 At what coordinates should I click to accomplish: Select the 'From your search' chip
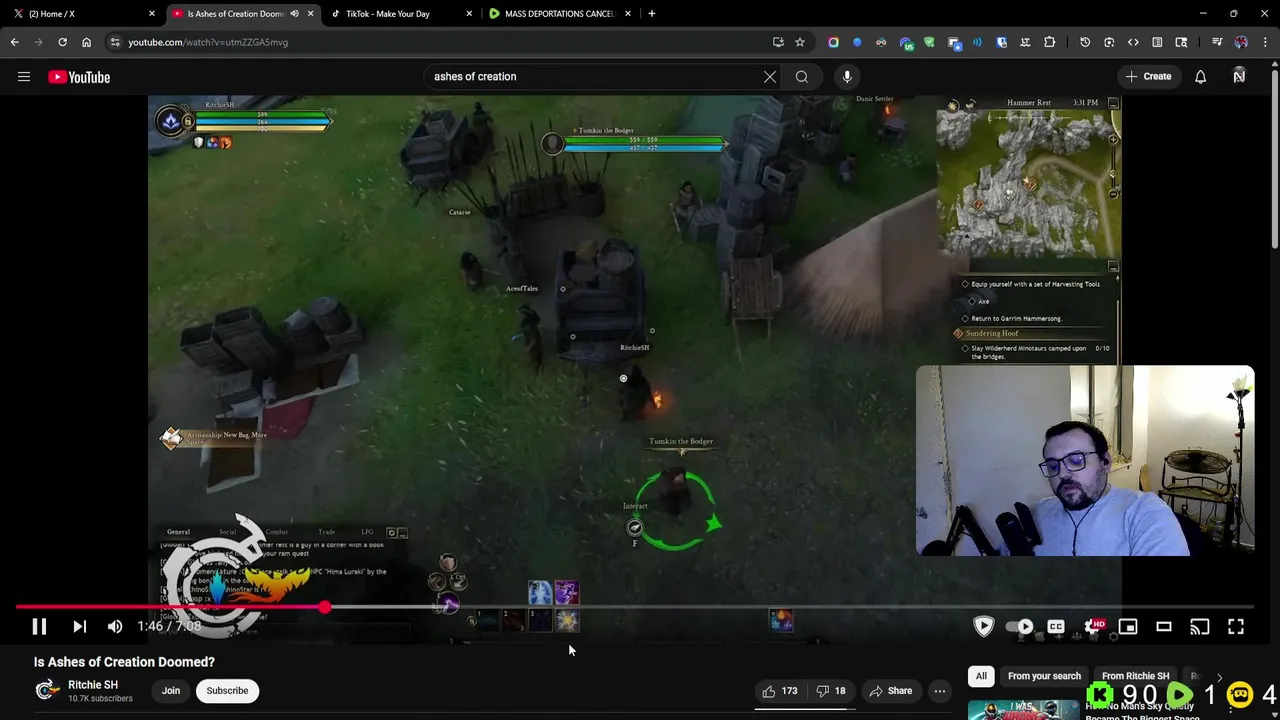point(1044,676)
